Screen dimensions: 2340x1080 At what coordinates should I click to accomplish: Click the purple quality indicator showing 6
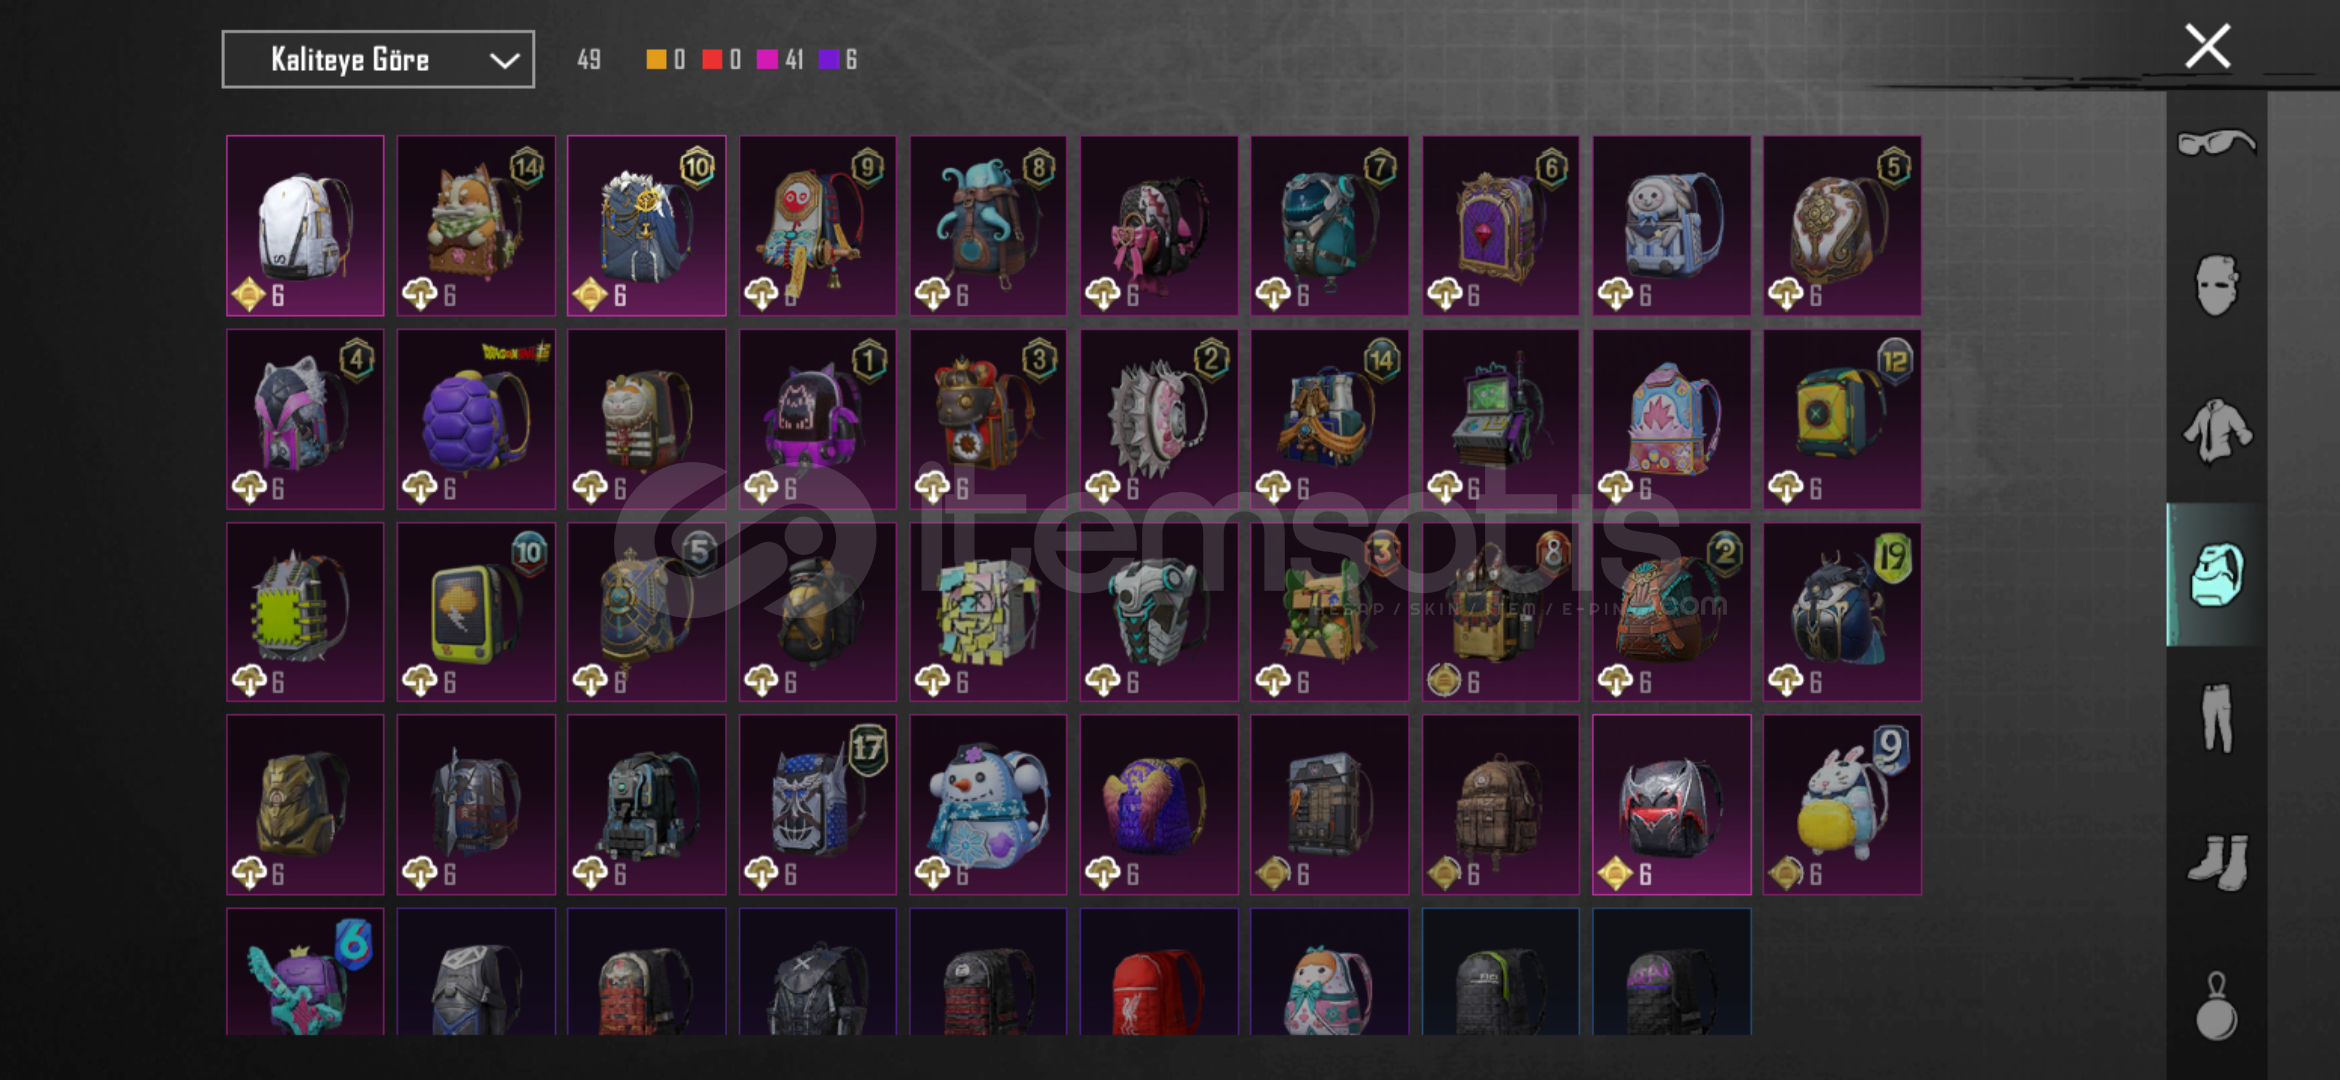[838, 60]
